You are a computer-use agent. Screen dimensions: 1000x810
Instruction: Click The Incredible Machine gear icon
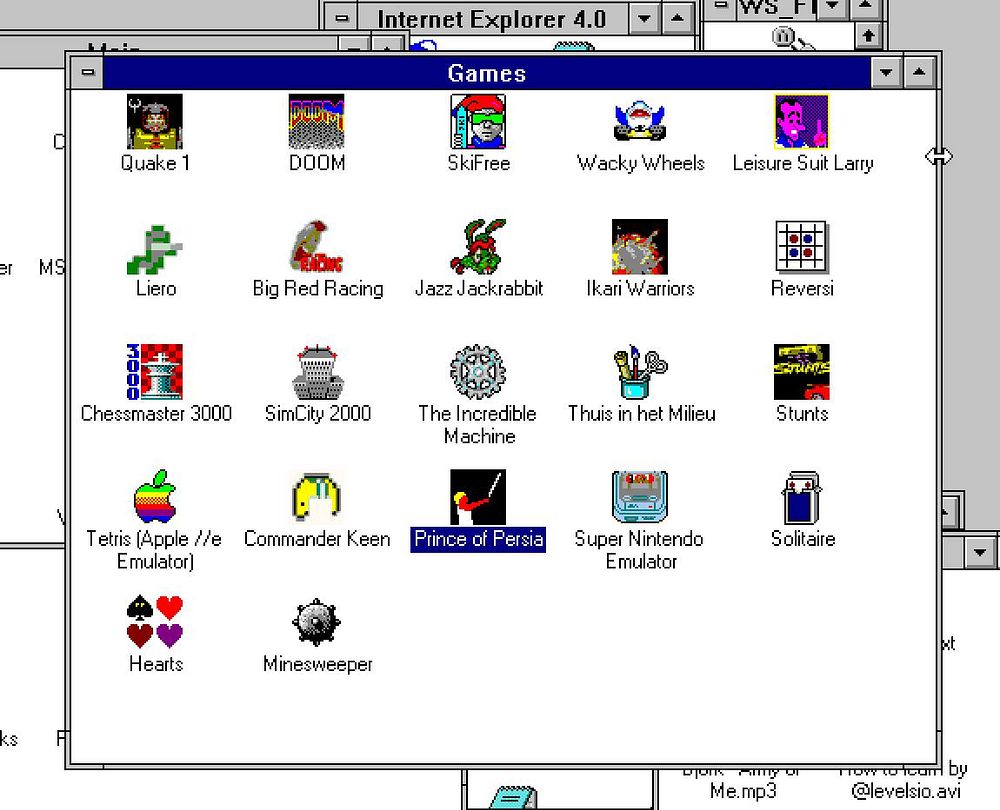click(x=478, y=372)
